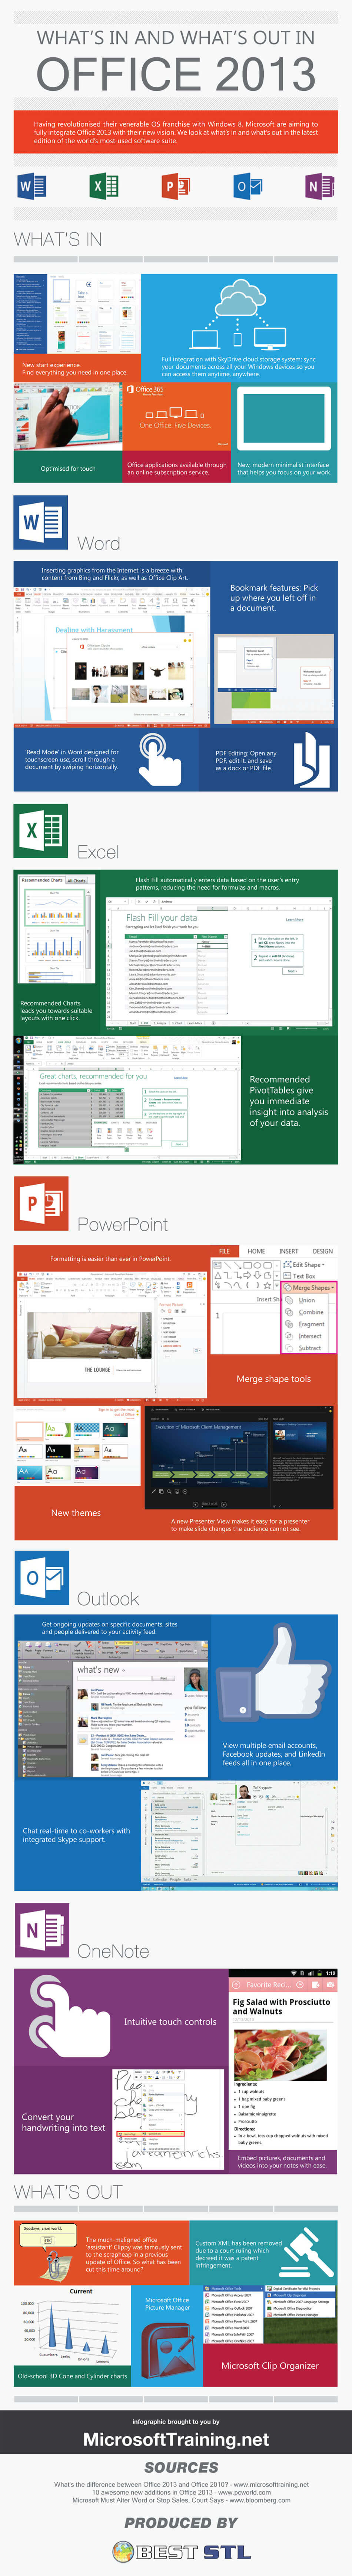Click 'Merge shape tools' caption
Viewport: 352px width, 2576px height.
point(273,1379)
